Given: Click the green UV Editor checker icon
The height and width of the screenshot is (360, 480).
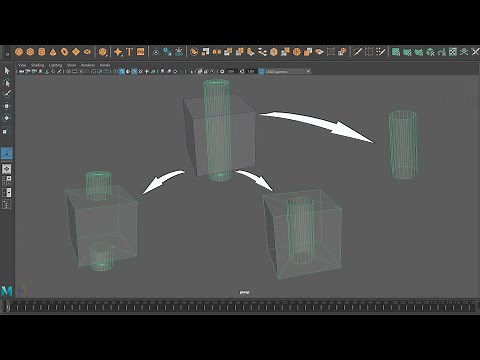Looking at the screenshot, I should tap(453, 52).
